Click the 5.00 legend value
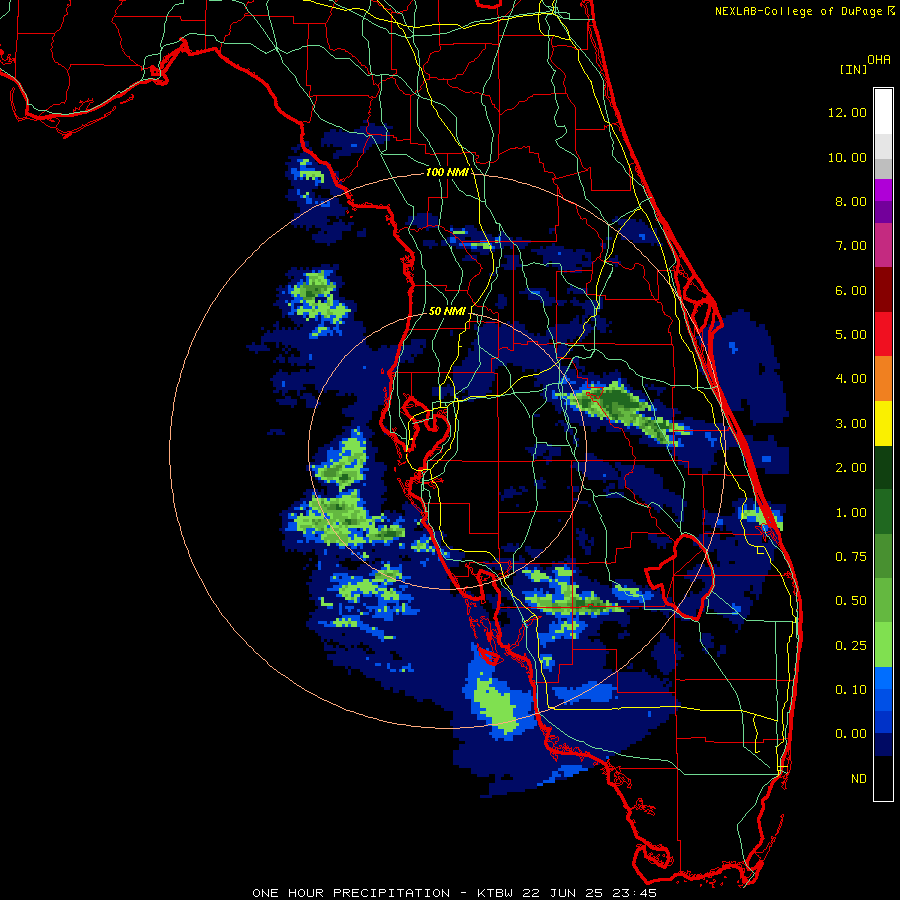Image resolution: width=900 pixels, height=900 pixels. pos(851,335)
